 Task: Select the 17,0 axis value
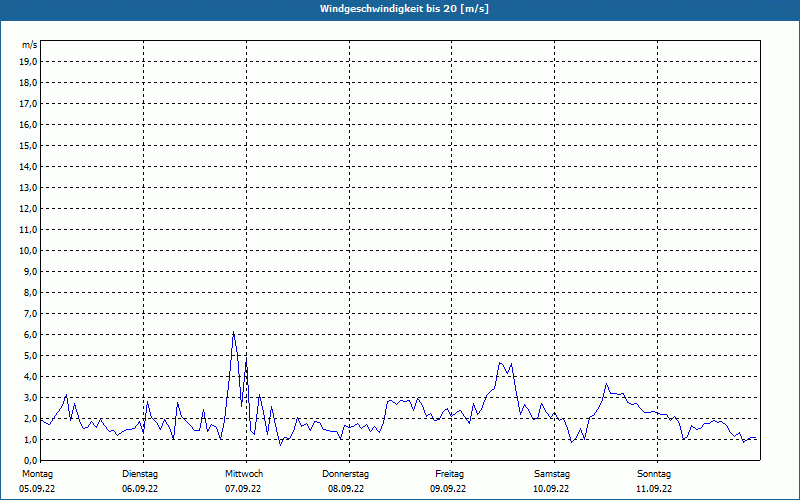tap(28, 104)
